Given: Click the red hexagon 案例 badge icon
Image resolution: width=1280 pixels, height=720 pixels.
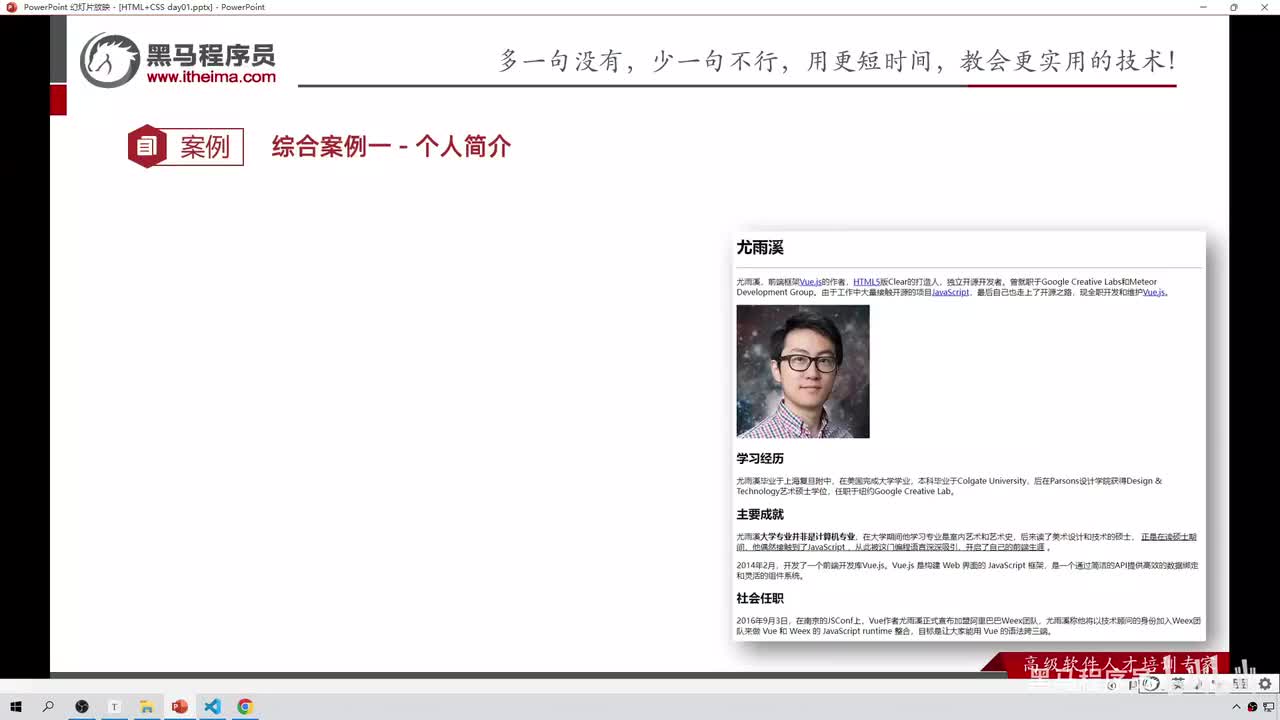Looking at the screenshot, I should [x=147, y=146].
